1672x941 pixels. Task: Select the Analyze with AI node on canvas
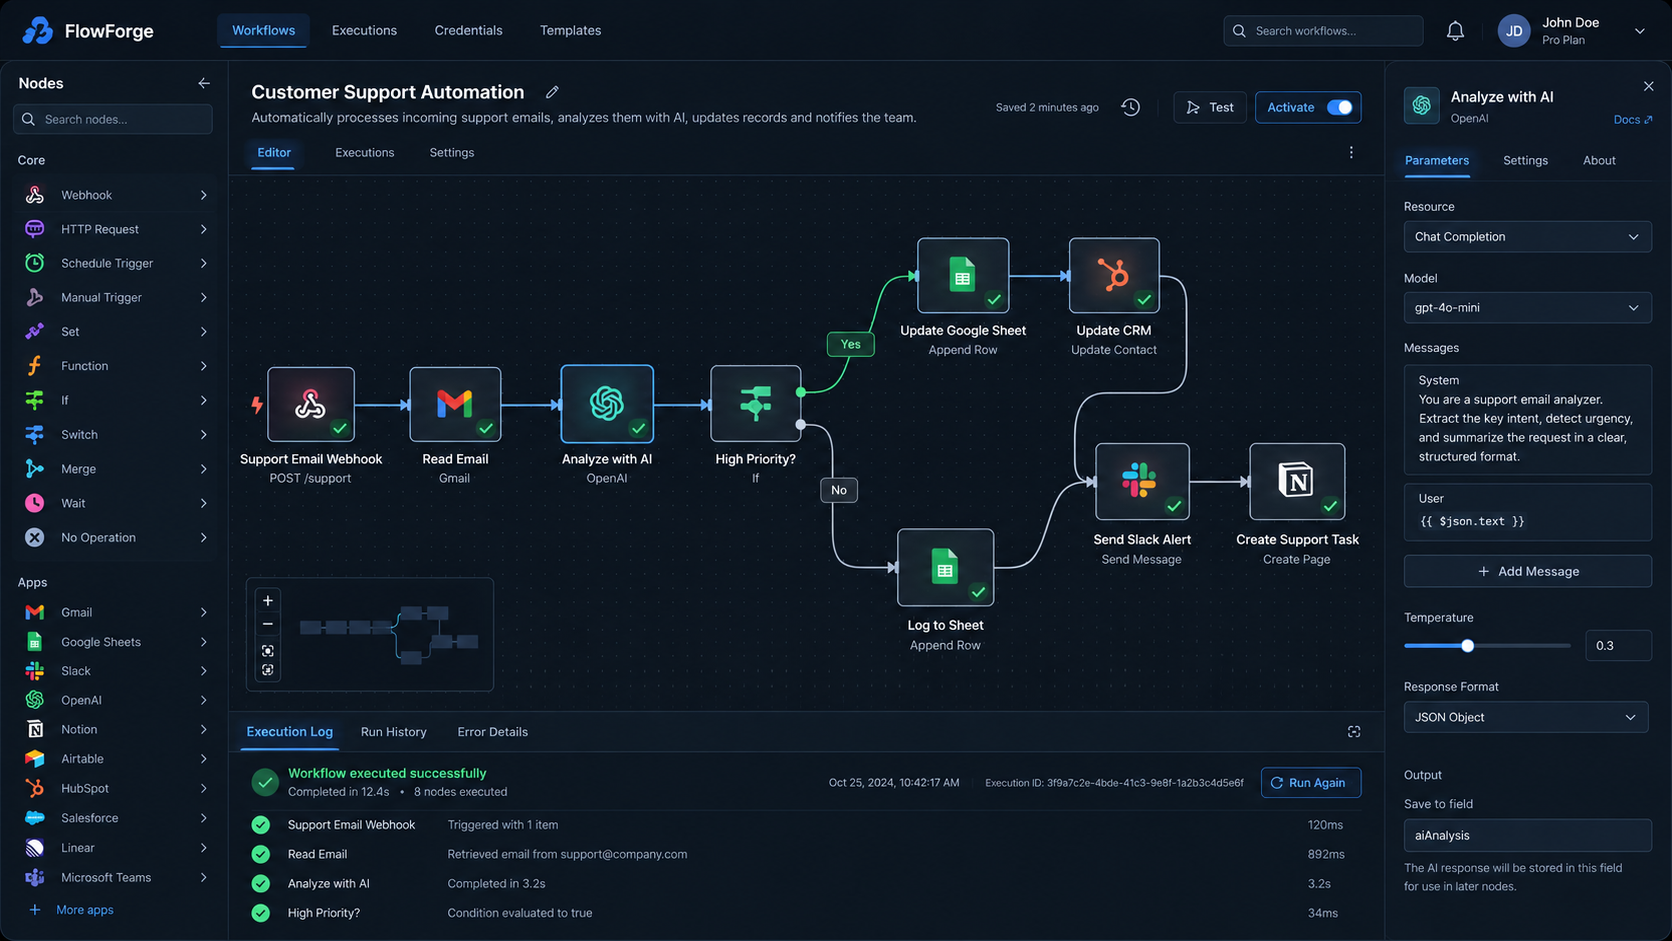point(607,404)
